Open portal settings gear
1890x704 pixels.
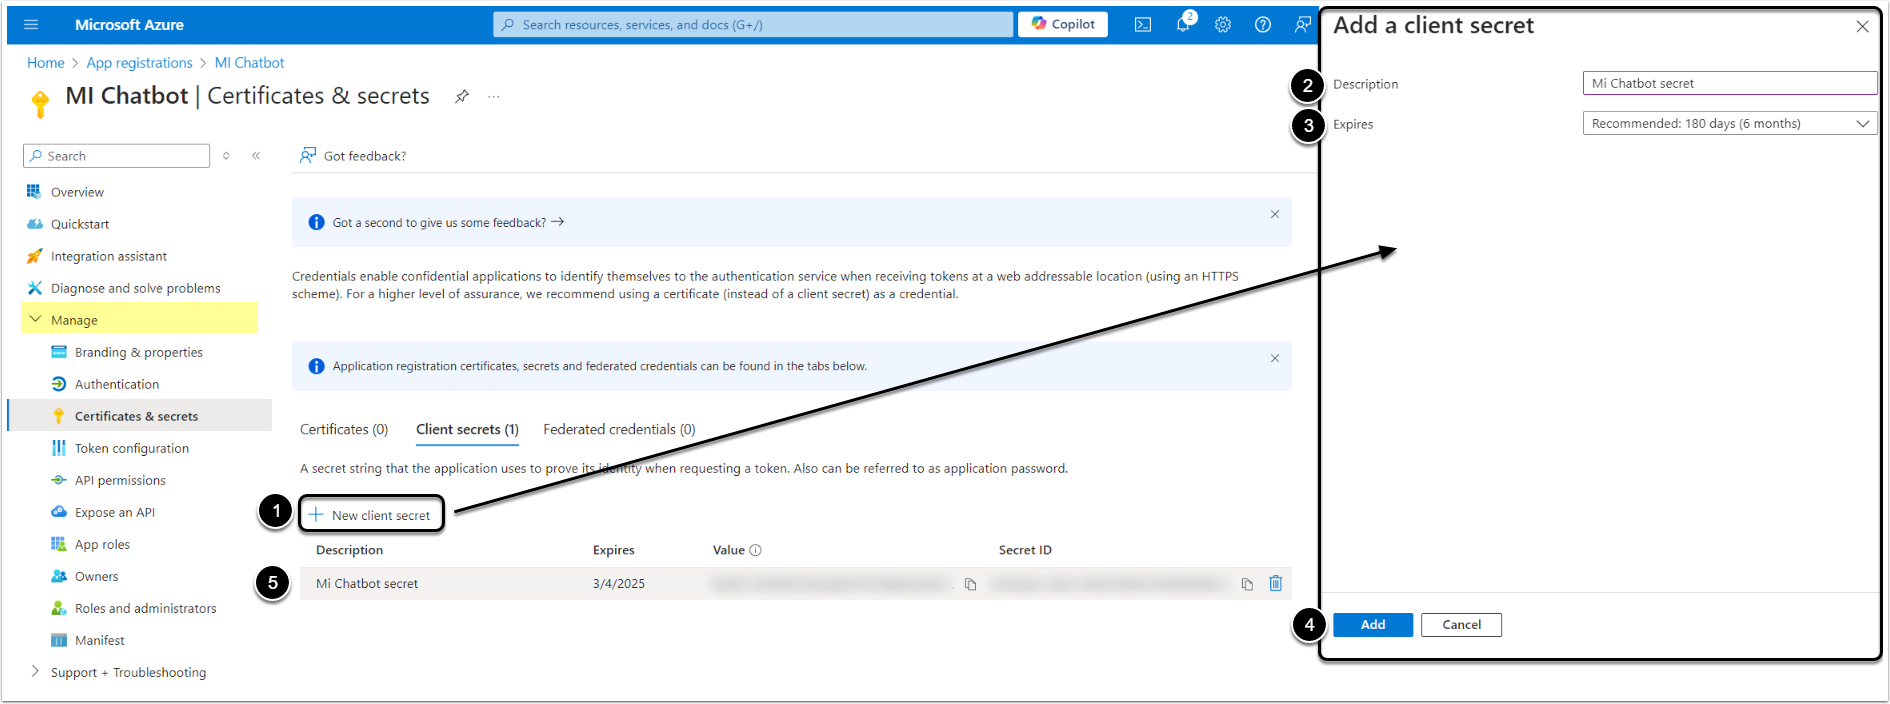[1223, 25]
